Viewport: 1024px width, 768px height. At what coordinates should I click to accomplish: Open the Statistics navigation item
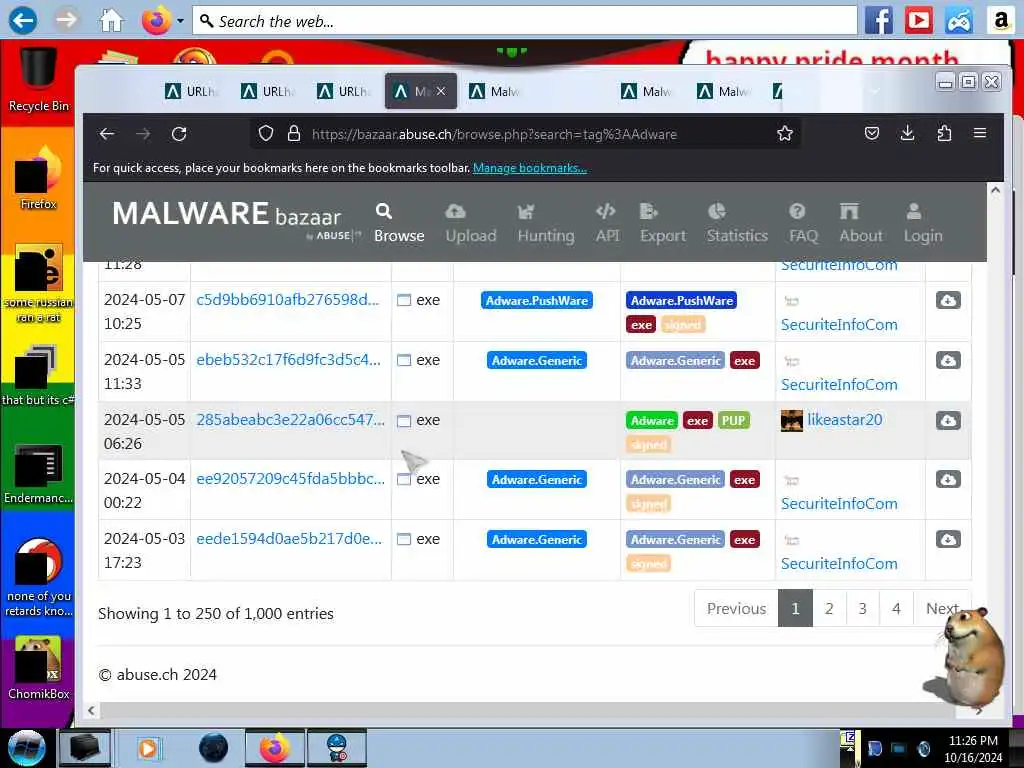pyautogui.click(x=737, y=223)
